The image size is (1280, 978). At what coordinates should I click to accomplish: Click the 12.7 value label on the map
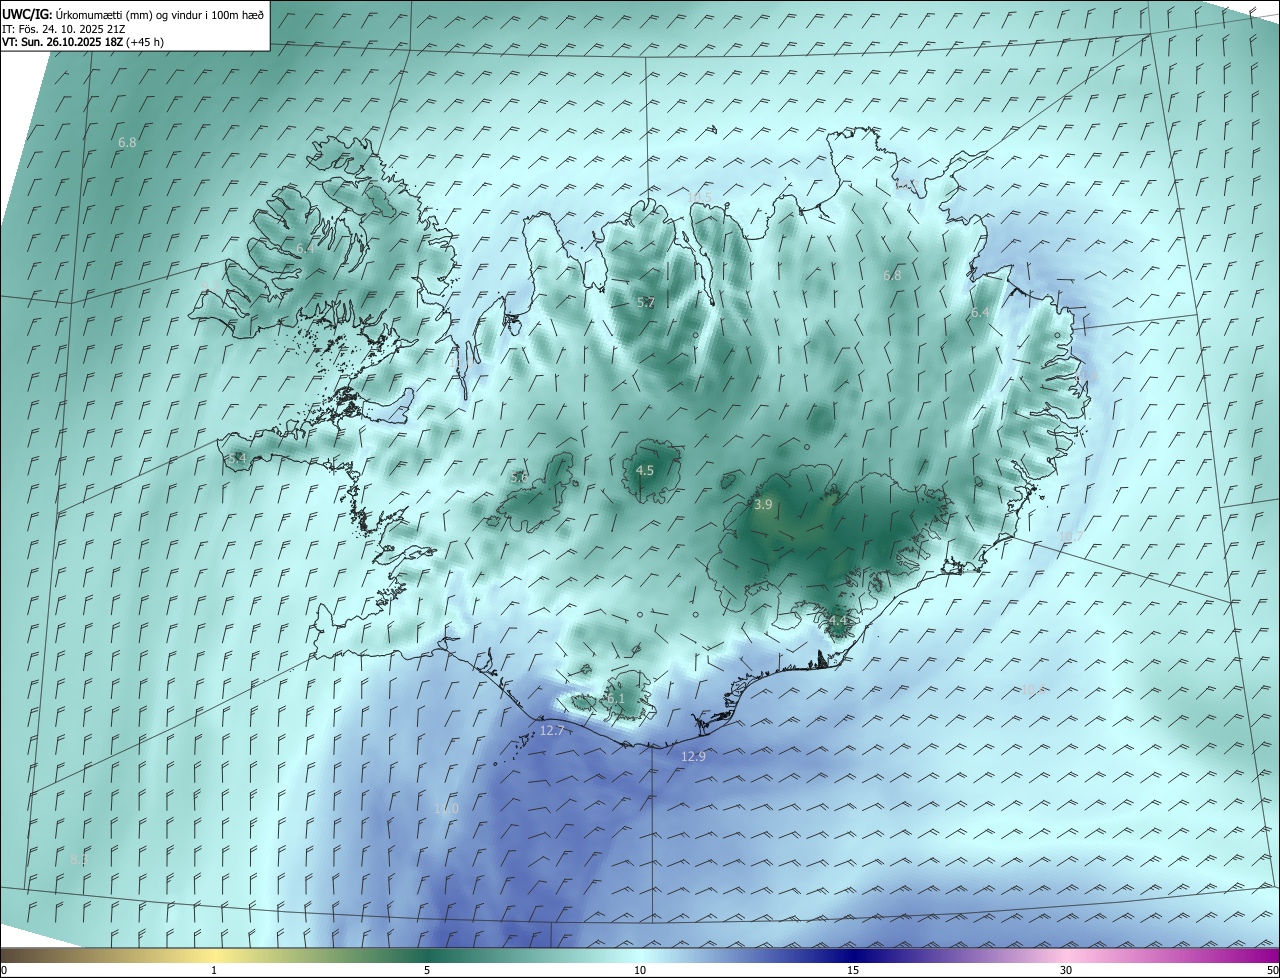coord(552,731)
